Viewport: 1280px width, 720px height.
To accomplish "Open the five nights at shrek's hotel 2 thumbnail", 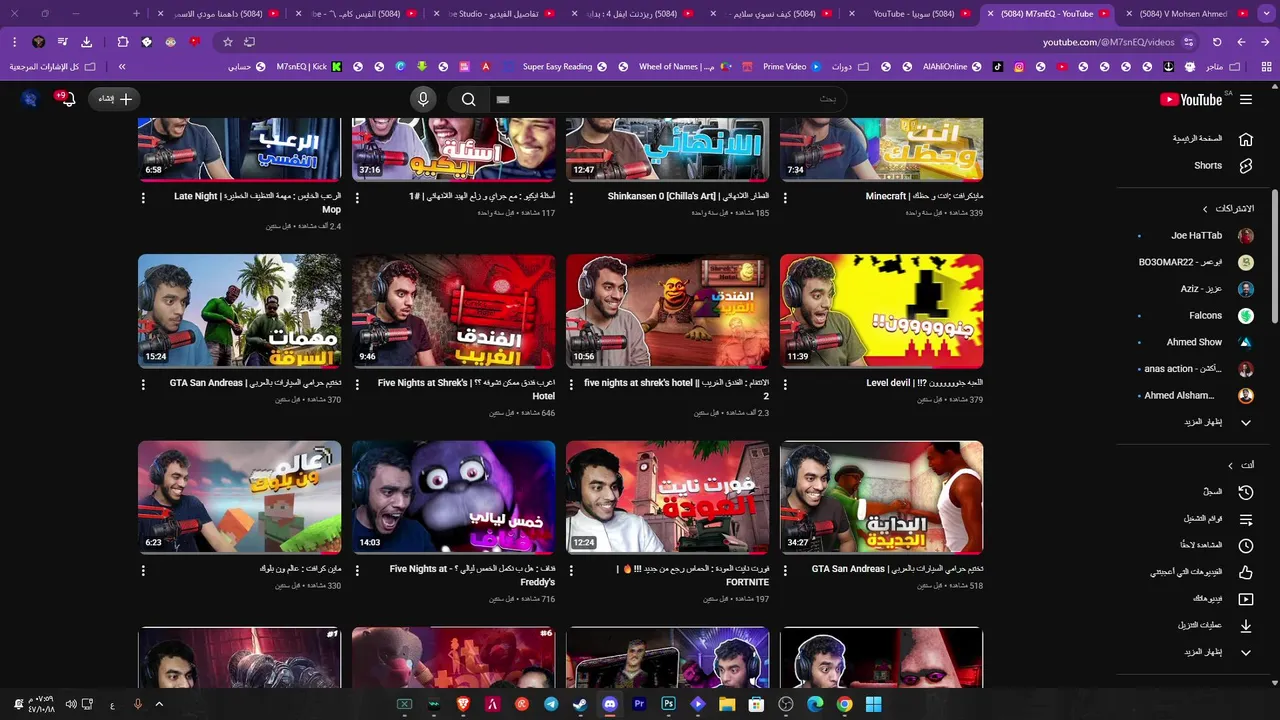I will [668, 311].
